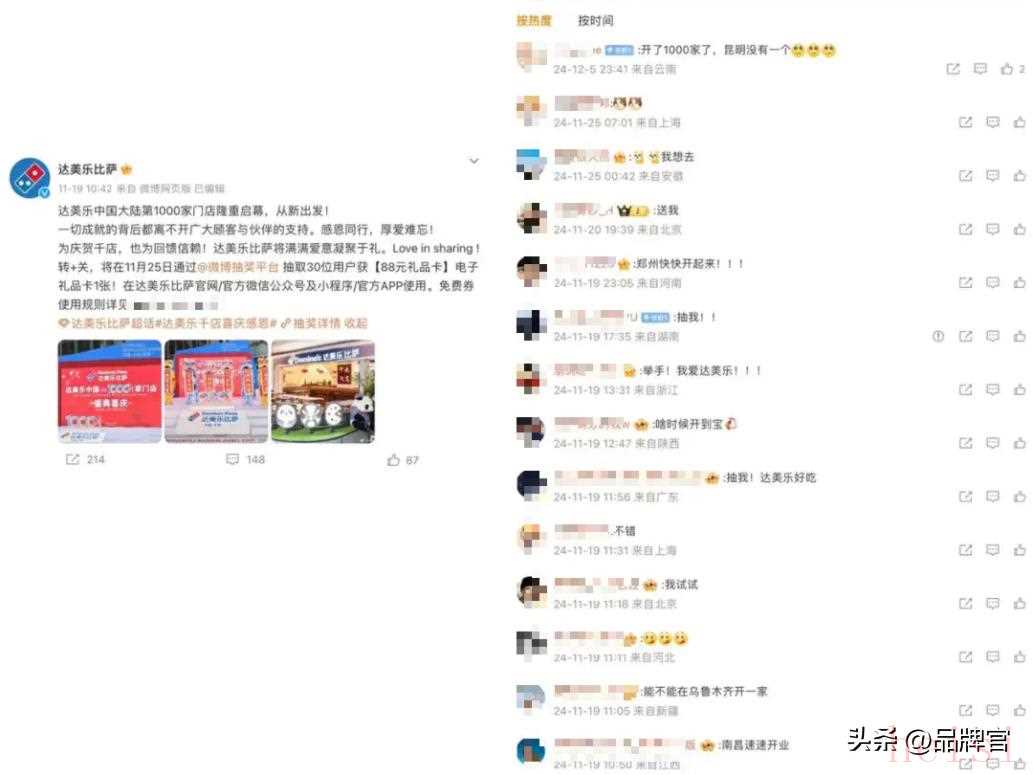Open the panda storefront photo thumbnail
The image size is (1033, 775).
[x=323, y=391]
